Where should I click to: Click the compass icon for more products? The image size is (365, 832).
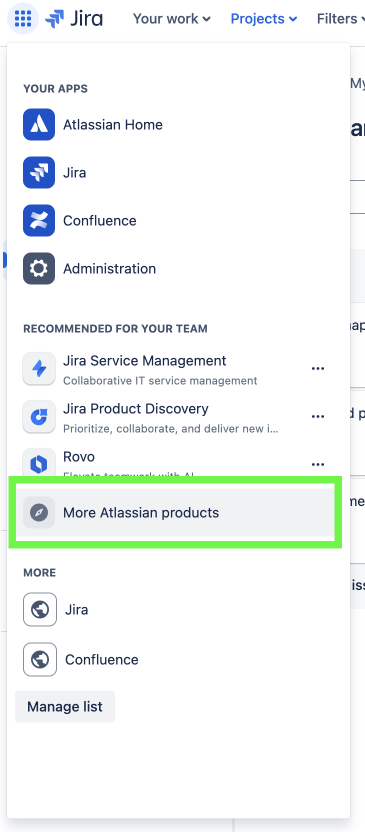click(39, 513)
